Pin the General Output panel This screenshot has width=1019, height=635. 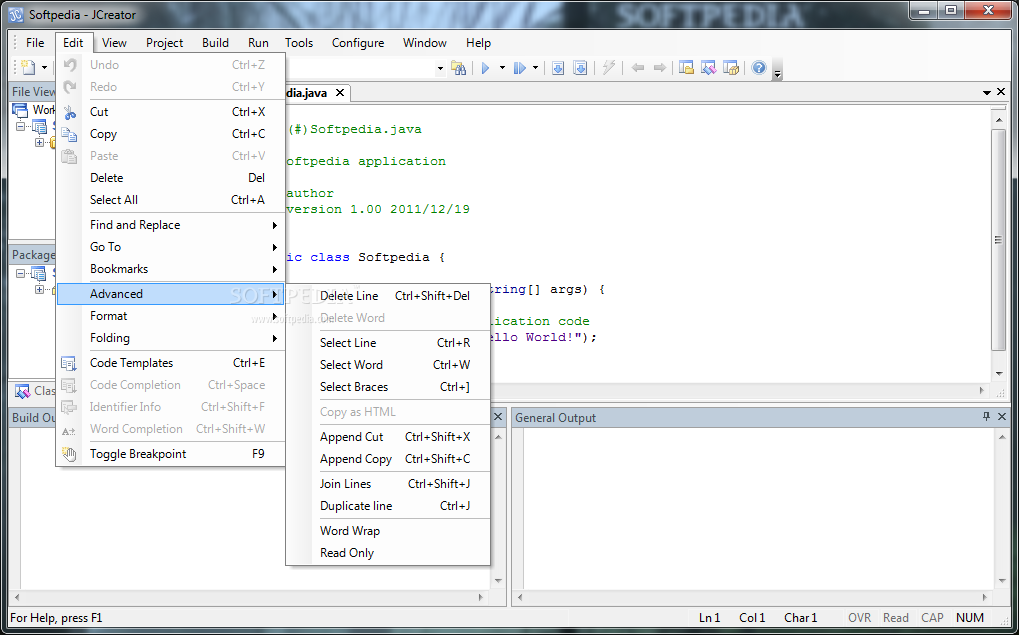(x=987, y=417)
